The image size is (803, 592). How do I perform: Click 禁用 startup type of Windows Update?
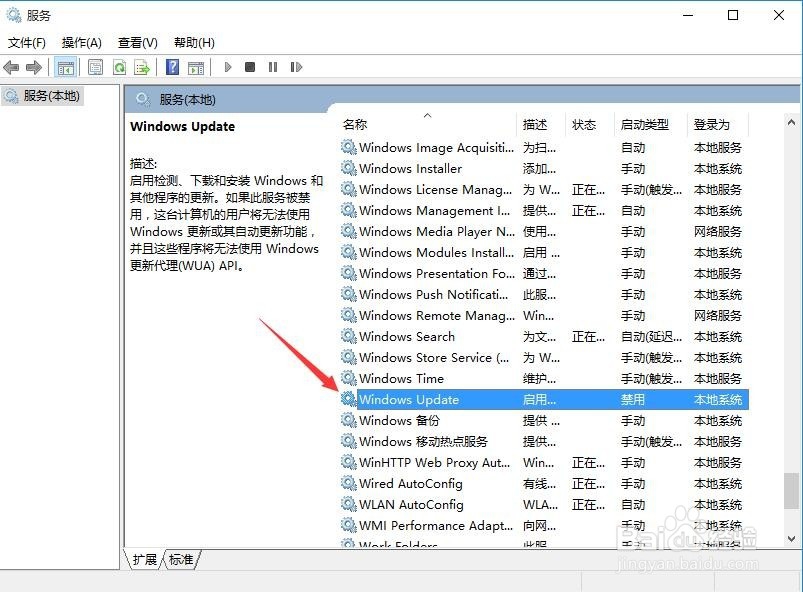(x=633, y=399)
